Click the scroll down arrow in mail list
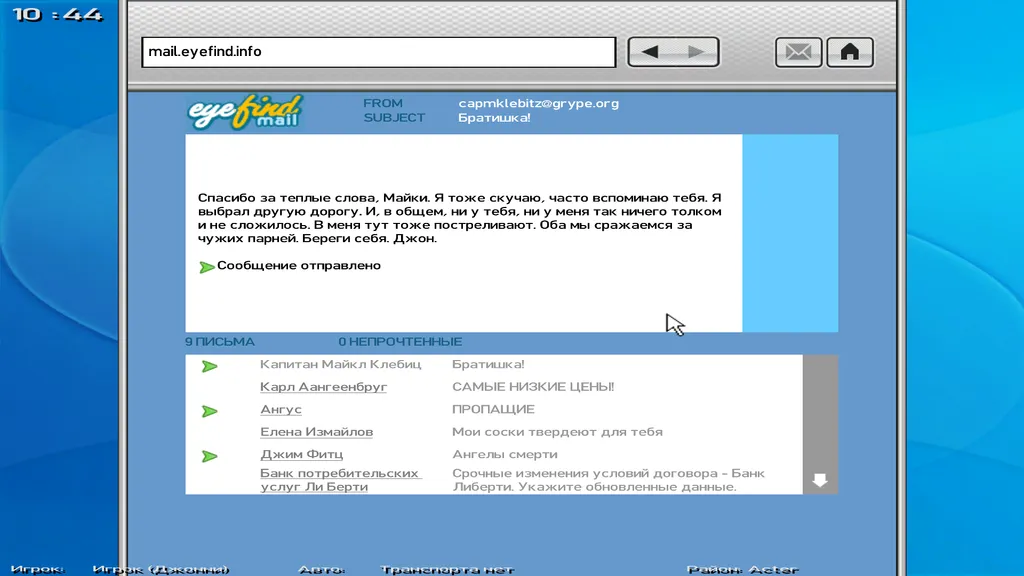Screen dimensions: 1024x576 pyautogui.click(x=820, y=480)
